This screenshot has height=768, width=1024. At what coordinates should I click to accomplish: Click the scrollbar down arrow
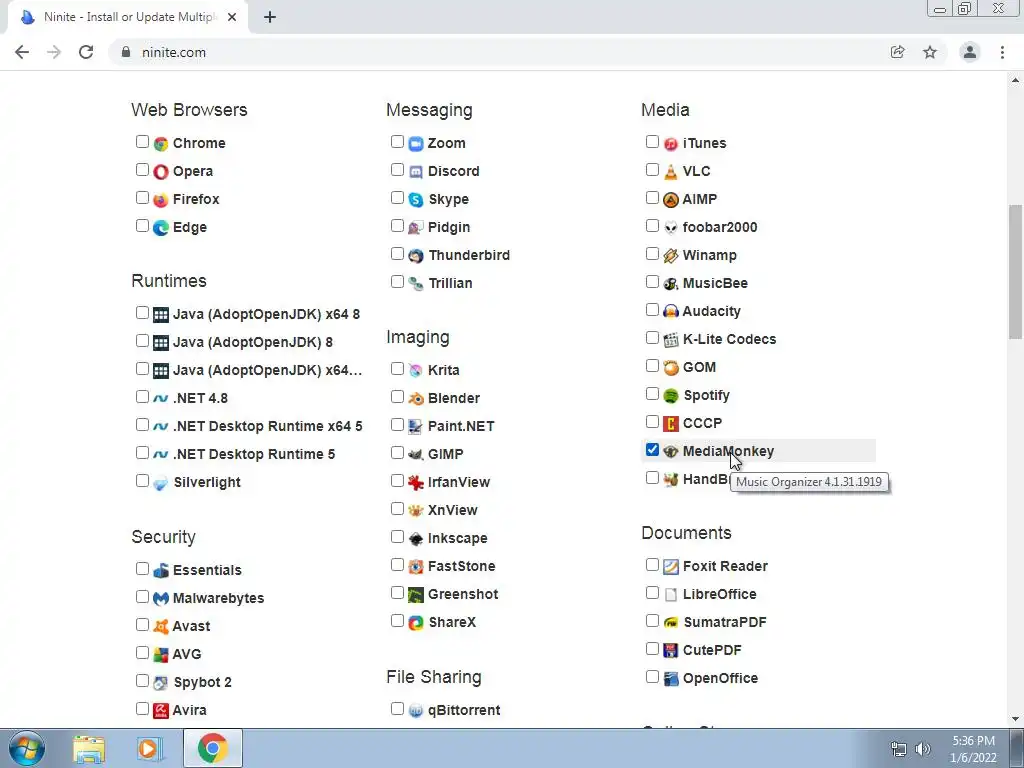pyautogui.click(x=1016, y=719)
